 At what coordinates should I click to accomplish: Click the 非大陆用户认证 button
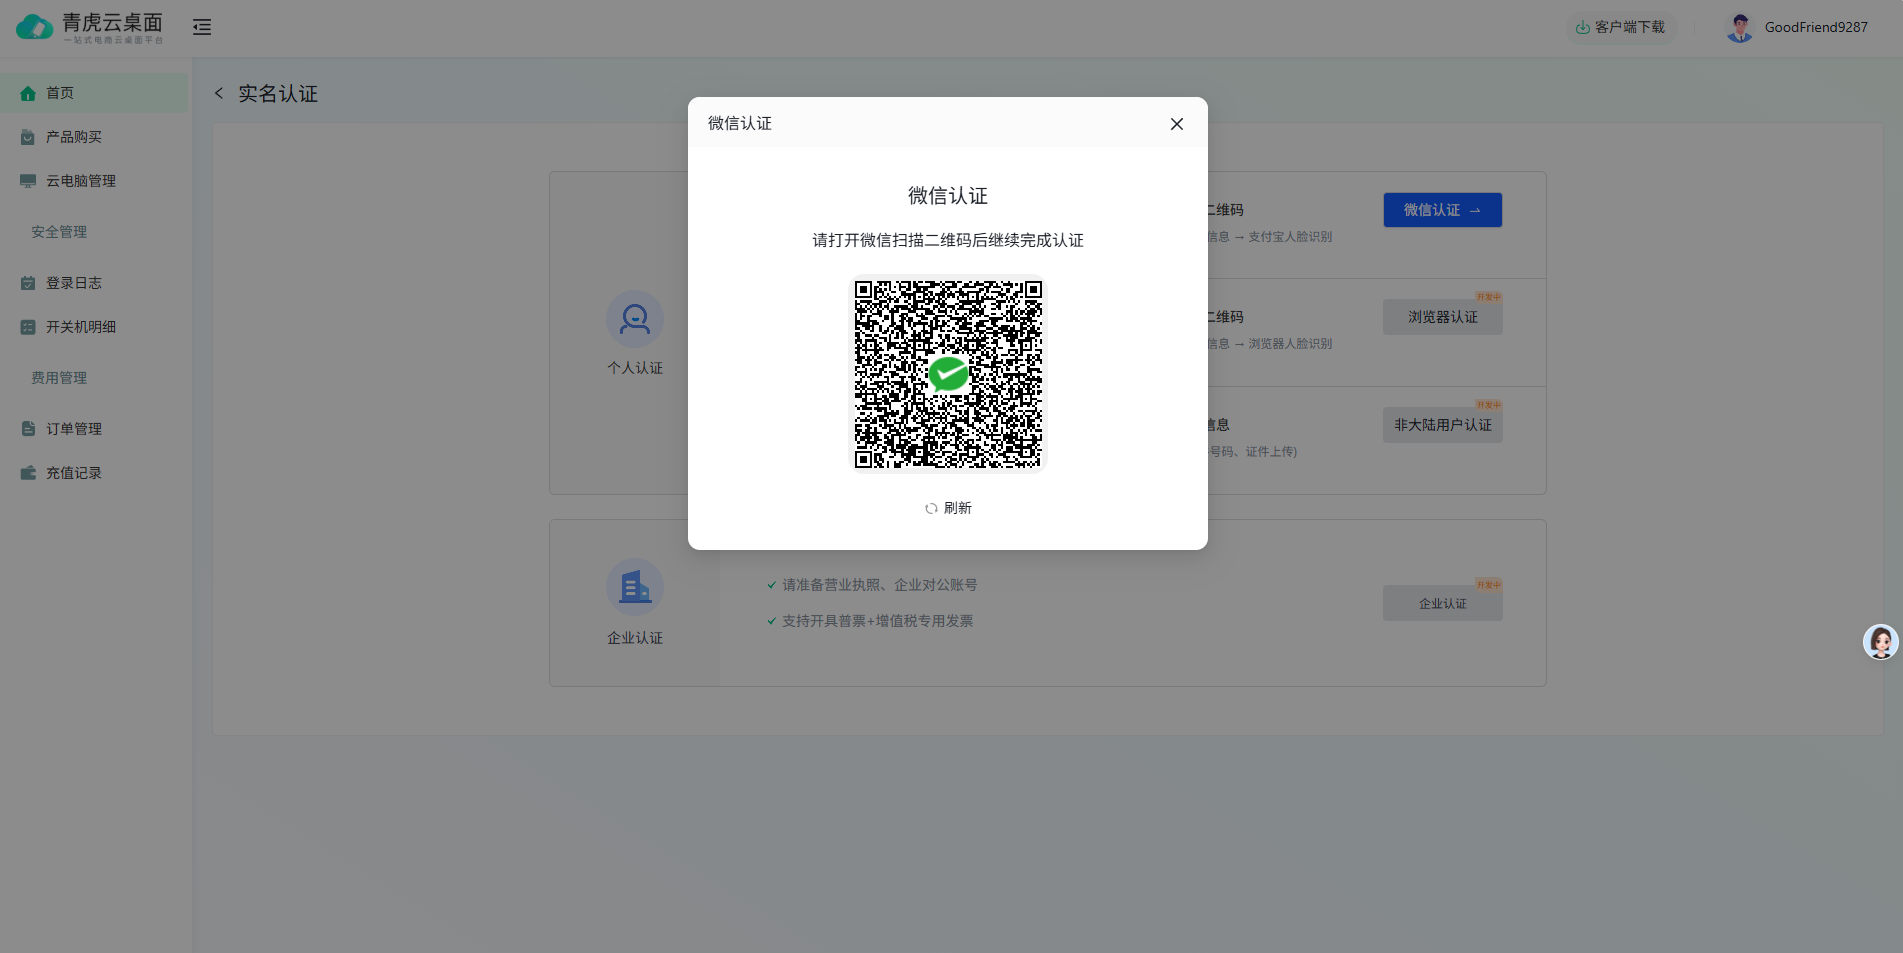point(1442,425)
